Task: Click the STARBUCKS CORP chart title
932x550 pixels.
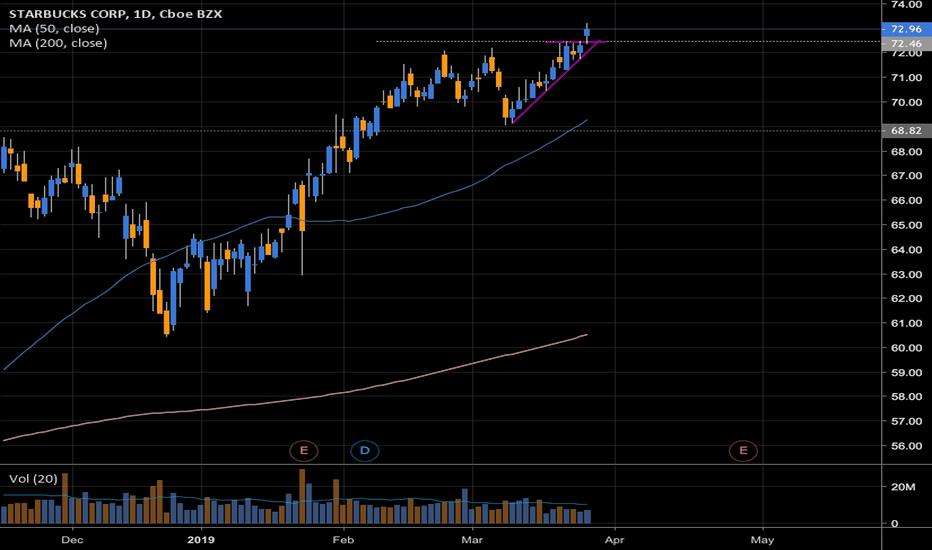Action: pyautogui.click(x=115, y=14)
